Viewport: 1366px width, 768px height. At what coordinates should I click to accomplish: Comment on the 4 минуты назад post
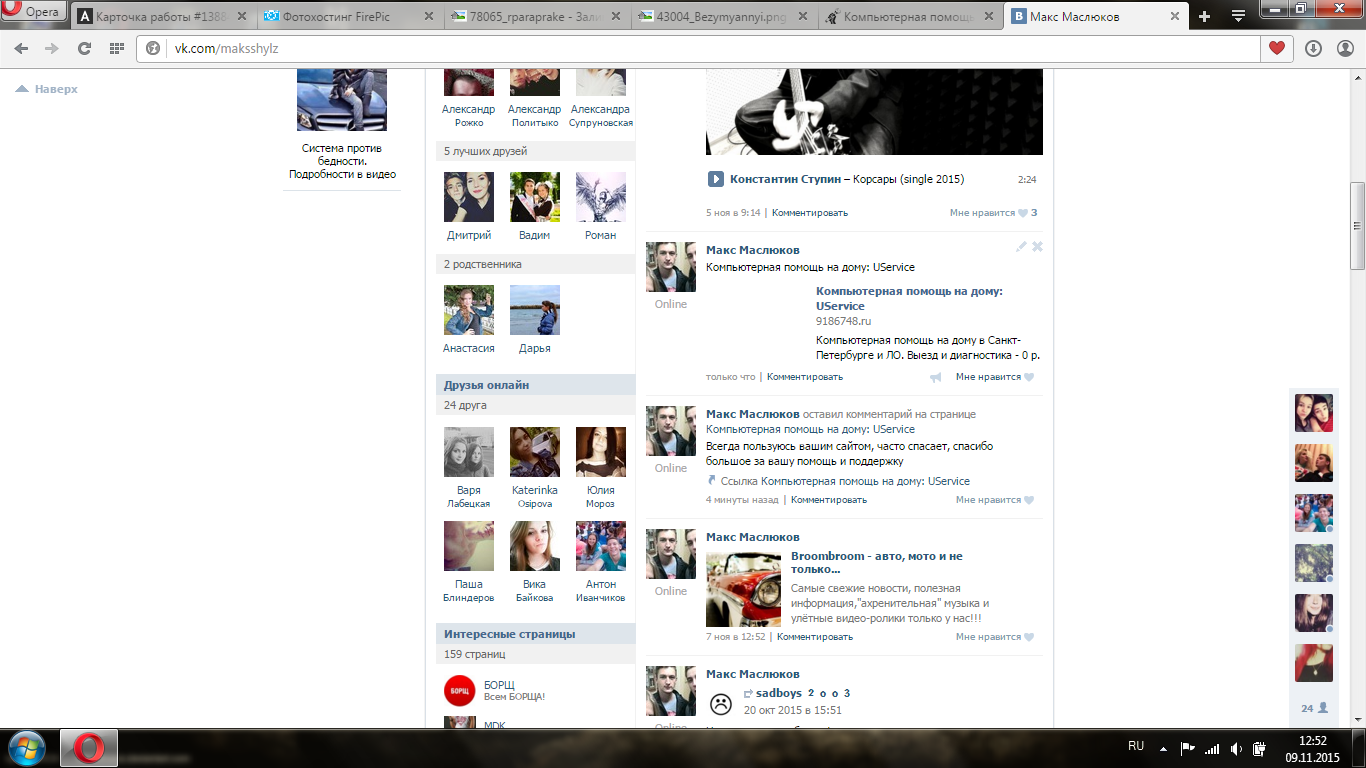point(829,500)
